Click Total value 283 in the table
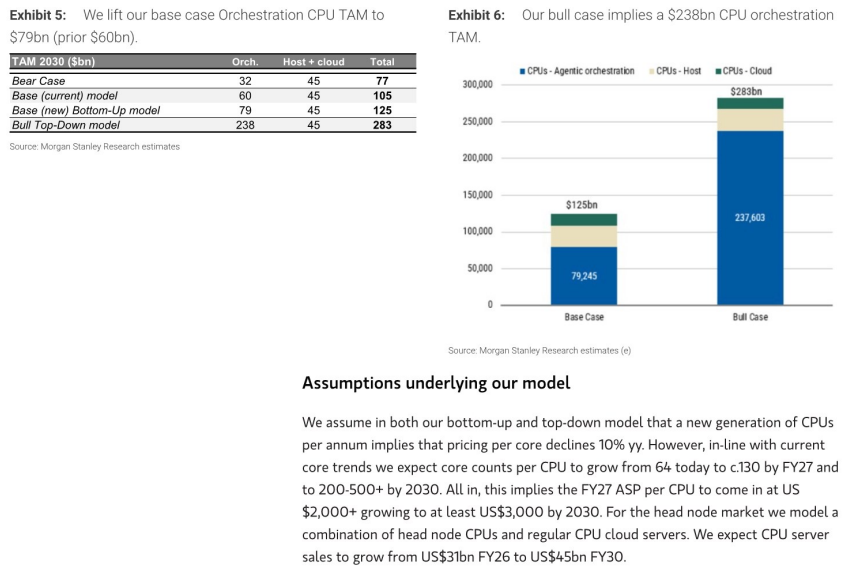Image resolution: width=852 pixels, height=576 pixels. point(382,125)
